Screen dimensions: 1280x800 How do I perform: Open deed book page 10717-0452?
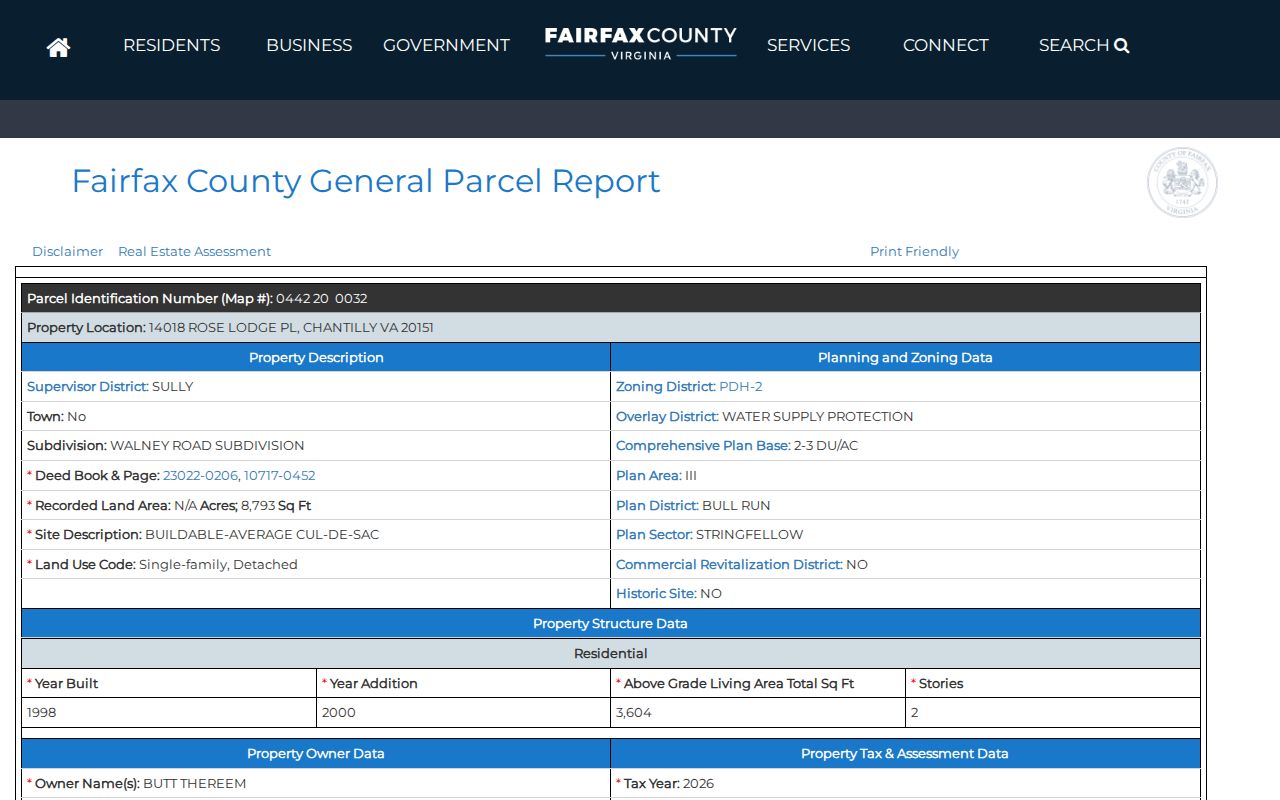[x=280, y=476]
